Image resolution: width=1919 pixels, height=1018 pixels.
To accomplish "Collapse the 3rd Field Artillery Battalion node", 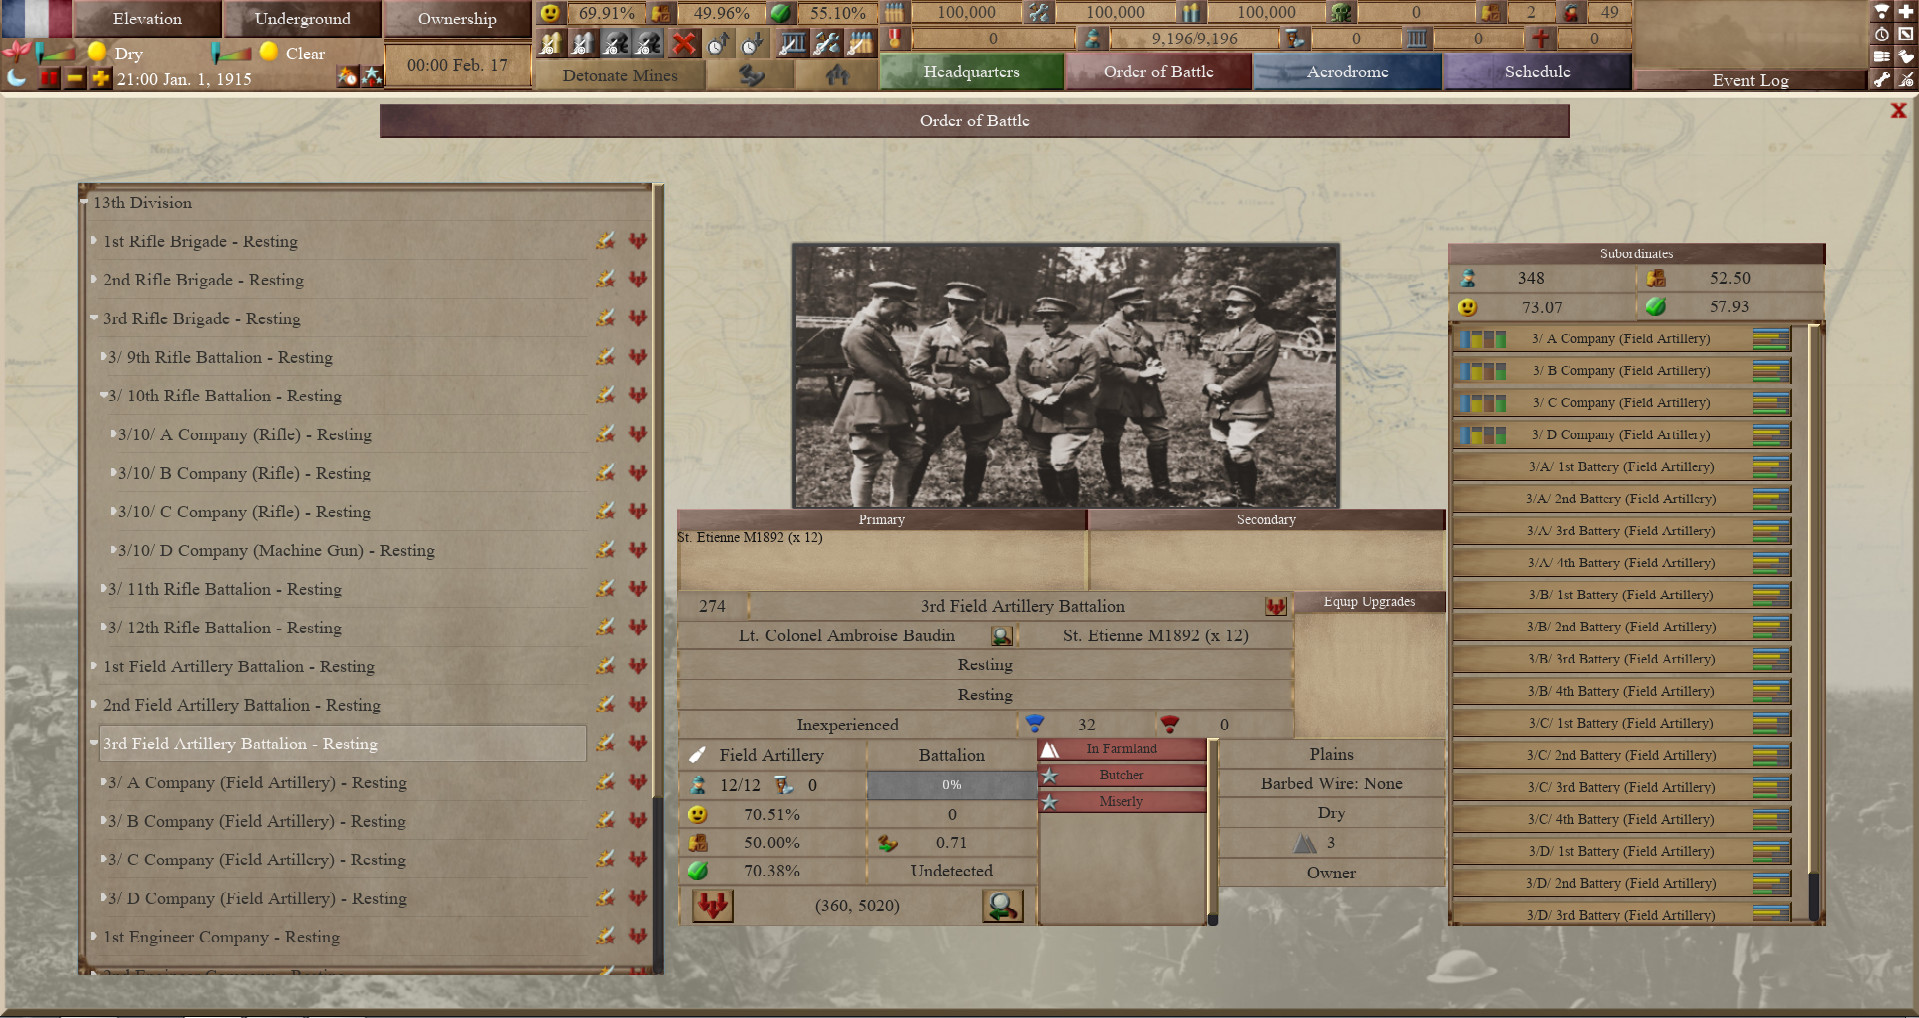I will coord(94,743).
